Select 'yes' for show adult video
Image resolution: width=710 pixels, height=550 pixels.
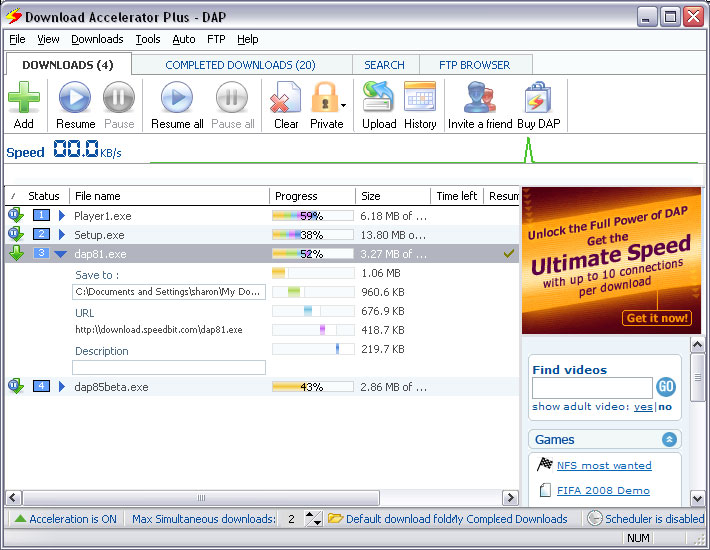[x=643, y=407]
